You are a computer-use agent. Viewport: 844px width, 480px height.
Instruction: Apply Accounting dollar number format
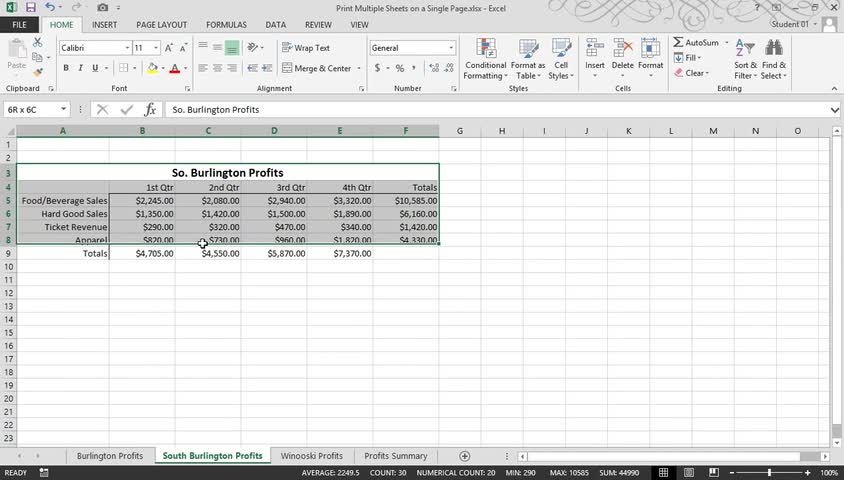377,68
